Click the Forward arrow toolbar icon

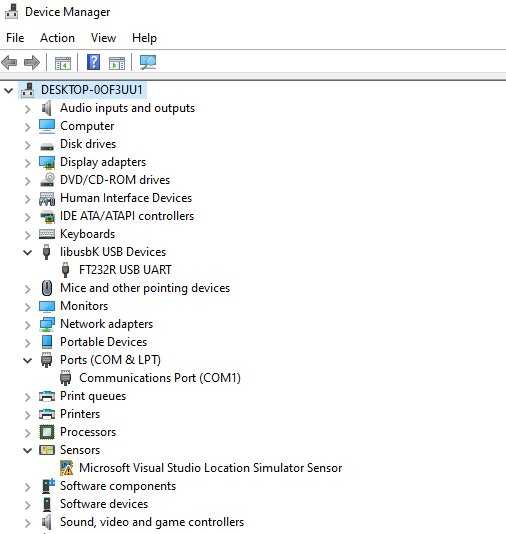[32, 63]
